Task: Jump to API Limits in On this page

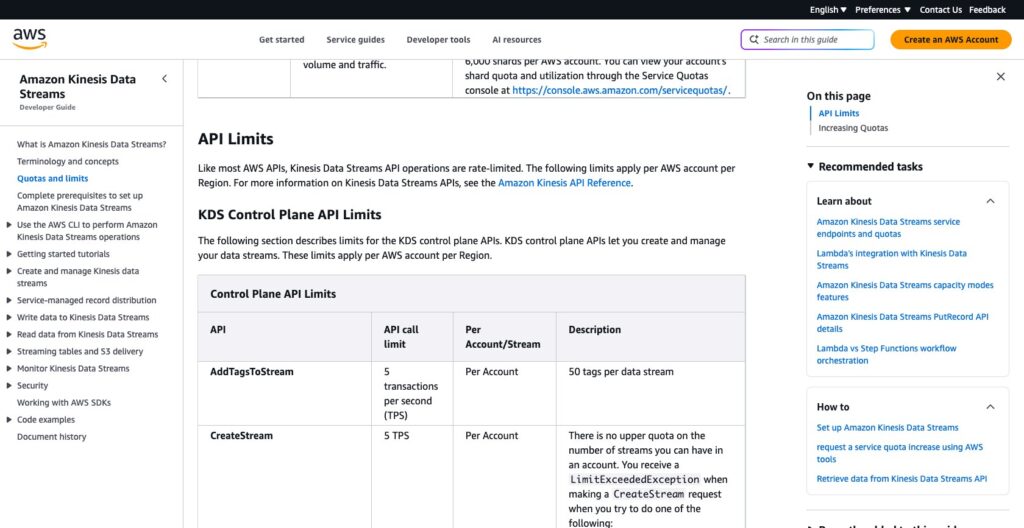Action: (839, 113)
